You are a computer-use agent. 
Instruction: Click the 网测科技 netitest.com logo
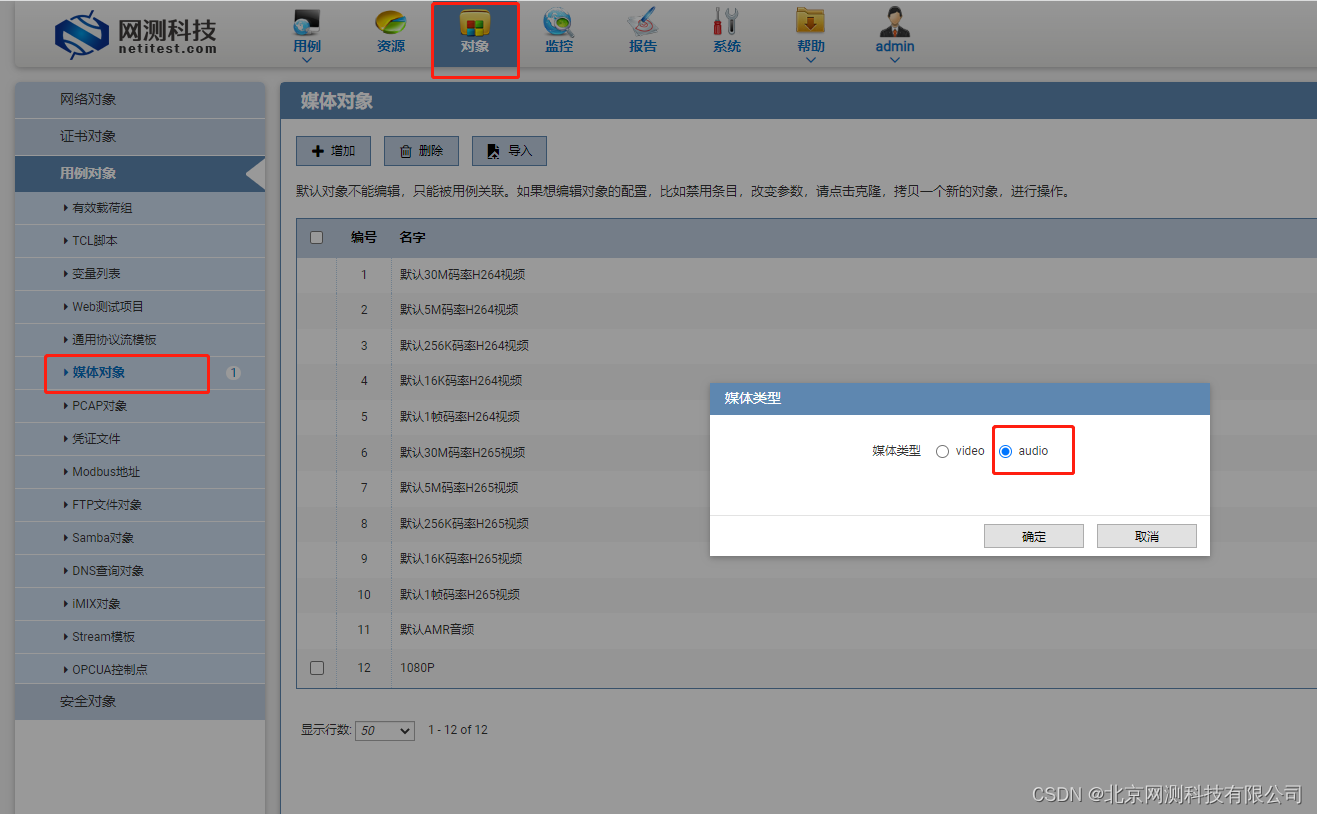136,34
